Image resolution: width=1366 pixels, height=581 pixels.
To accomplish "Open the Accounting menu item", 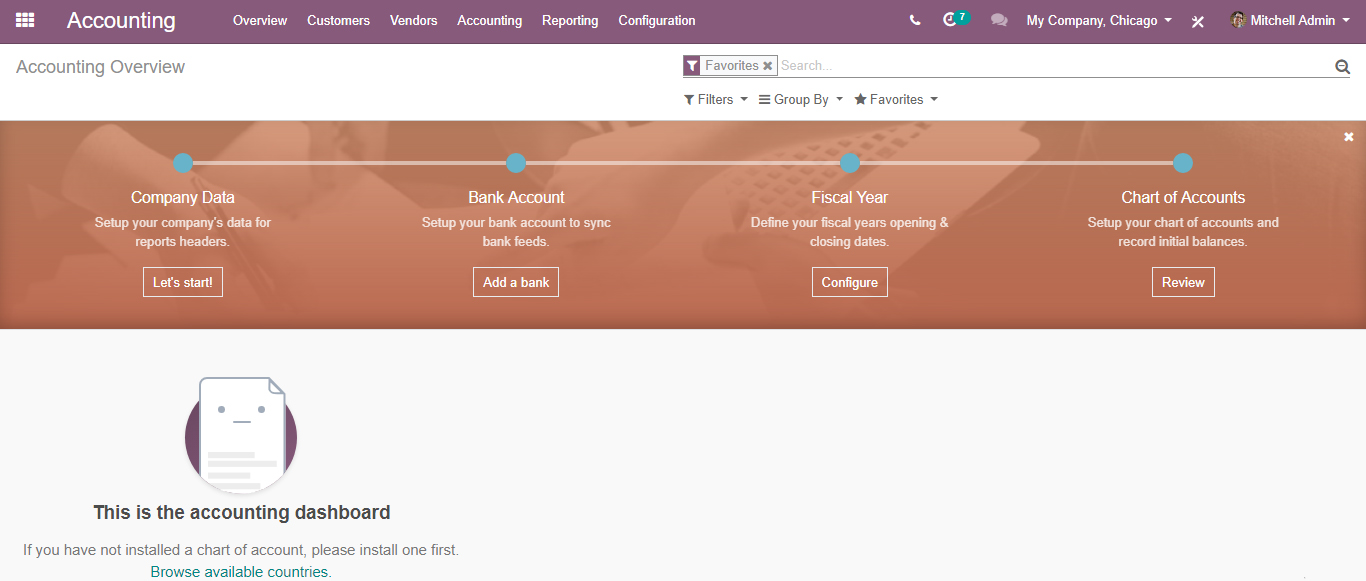I will point(490,20).
